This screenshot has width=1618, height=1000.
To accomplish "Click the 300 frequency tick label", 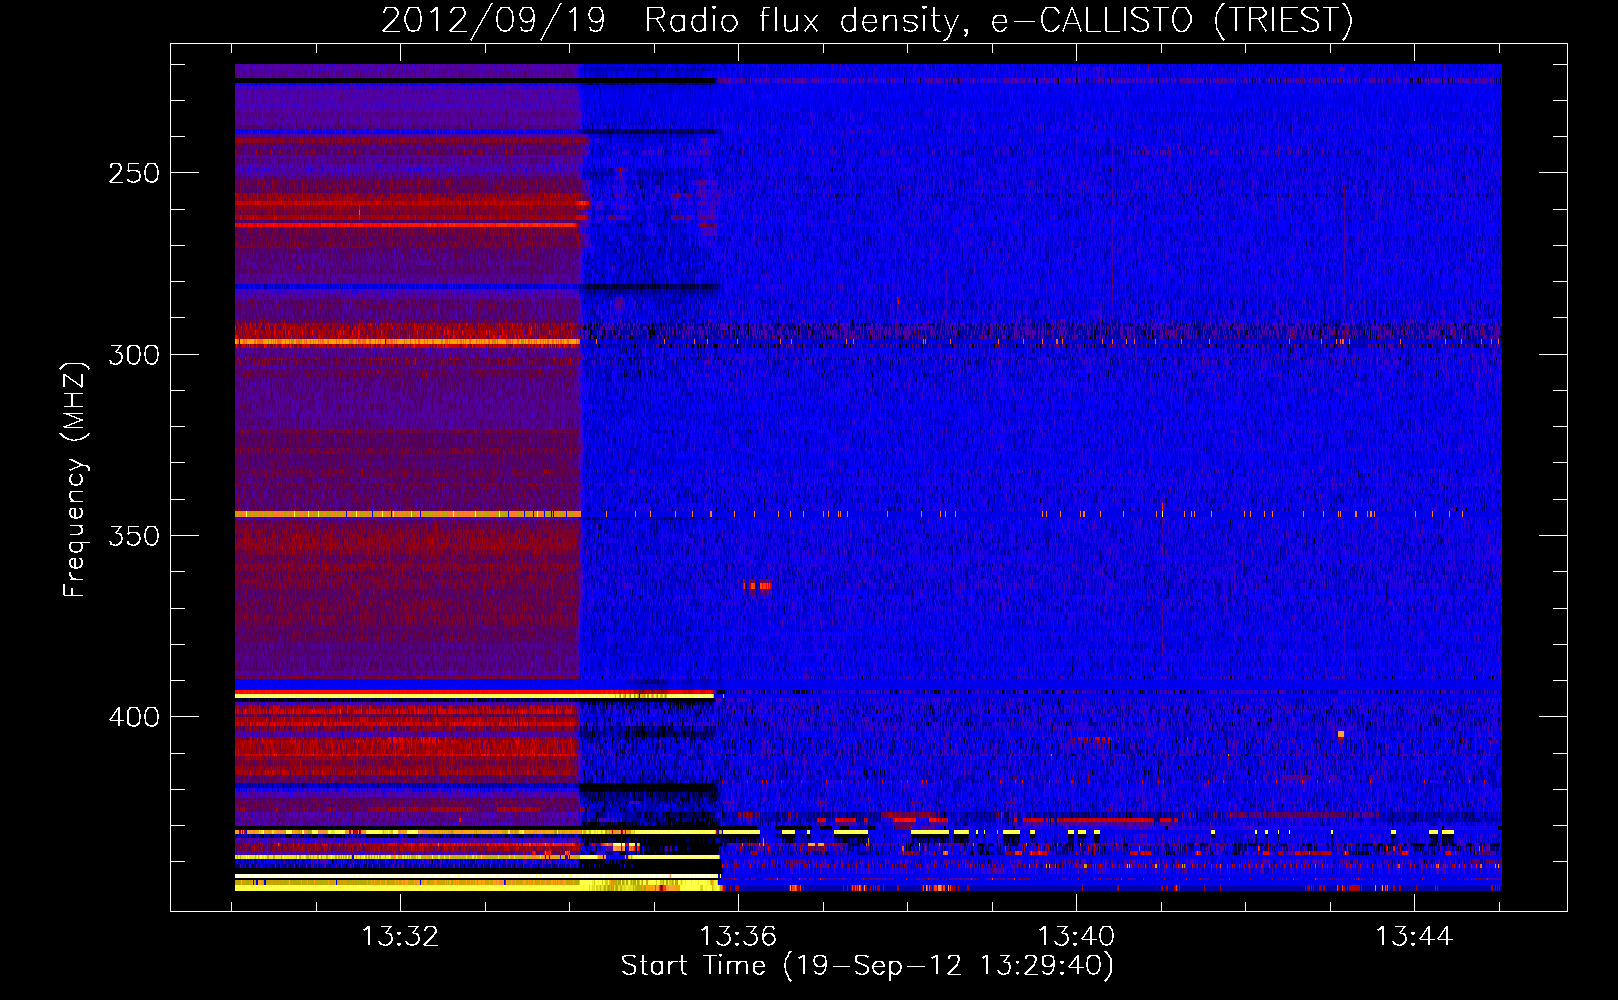I will [134, 355].
